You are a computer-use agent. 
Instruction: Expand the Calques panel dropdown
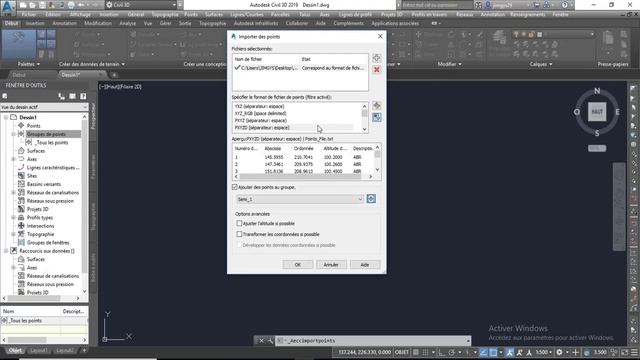(541, 64)
